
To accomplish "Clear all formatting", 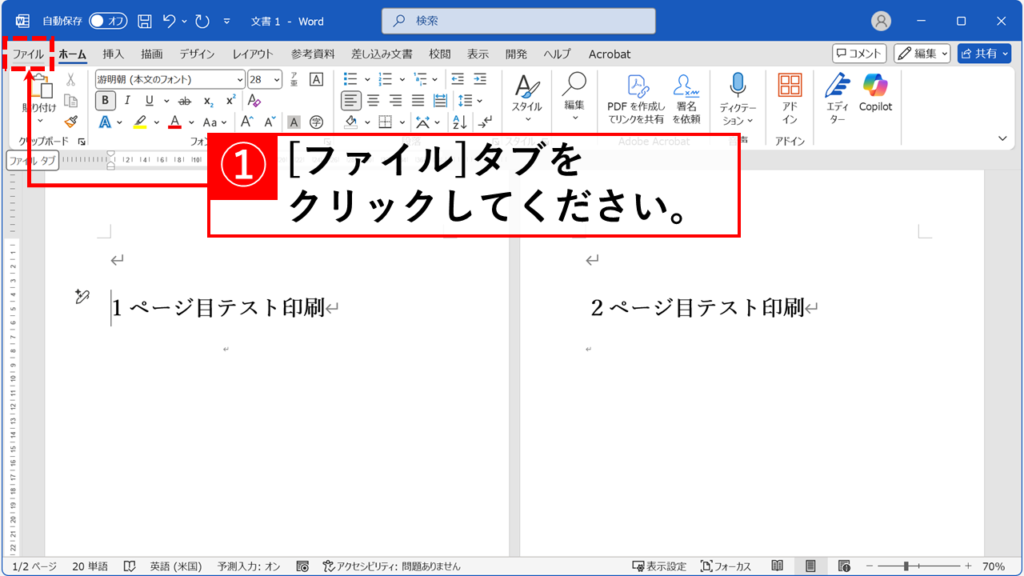I will [x=254, y=101].
